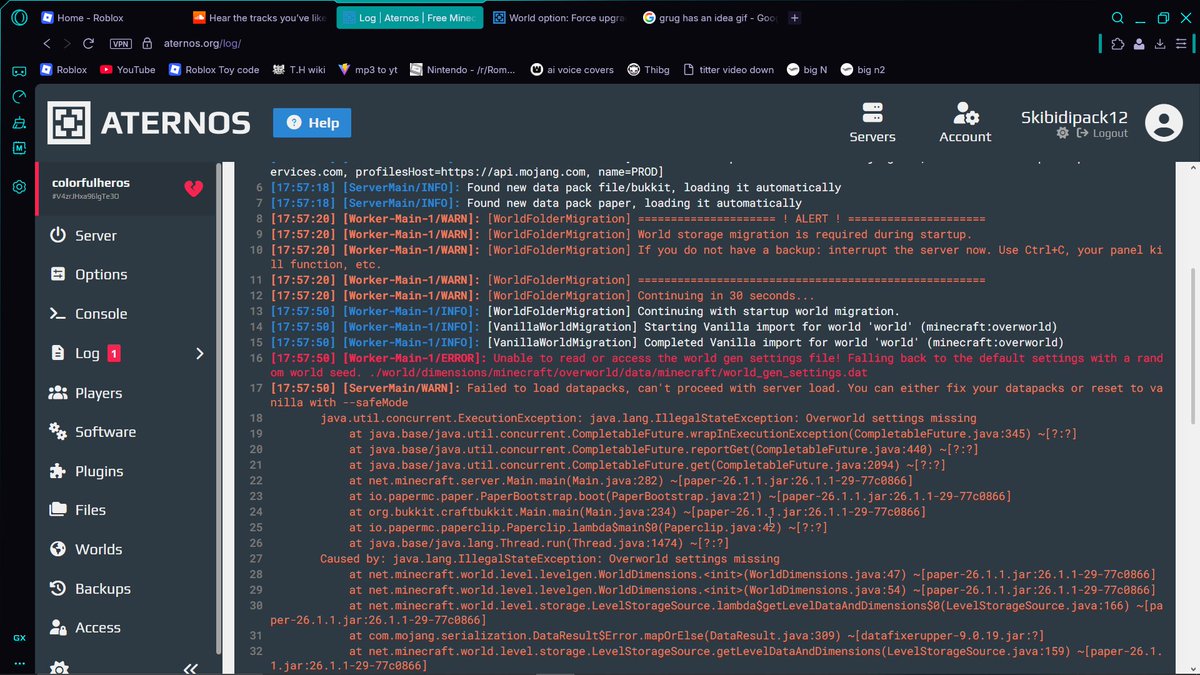Viewport: 1200px width, 675px height.
Task: Click the broken heart icon beside colorfulheros
Action: coord(194,188)
